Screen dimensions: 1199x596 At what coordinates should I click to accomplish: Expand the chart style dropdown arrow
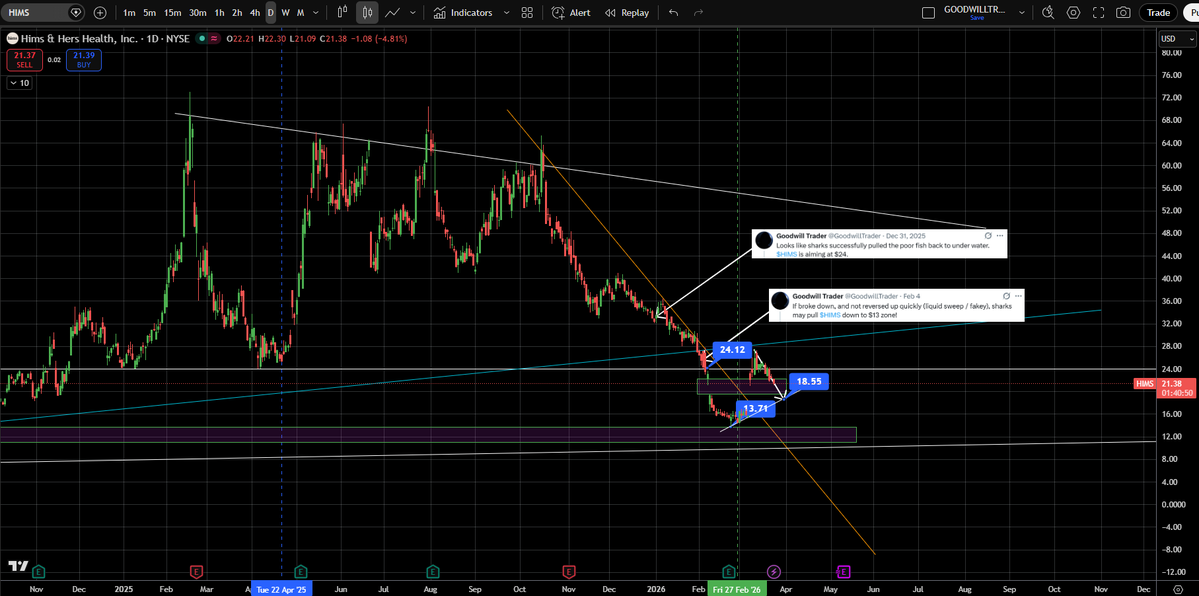click(413, 13)
